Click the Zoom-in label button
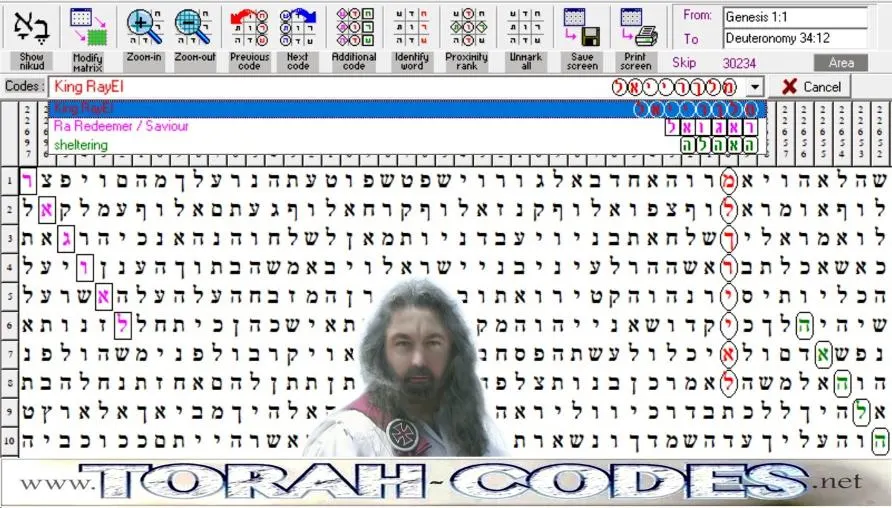This screenshot has width=892, height=508. click(144, 61)
